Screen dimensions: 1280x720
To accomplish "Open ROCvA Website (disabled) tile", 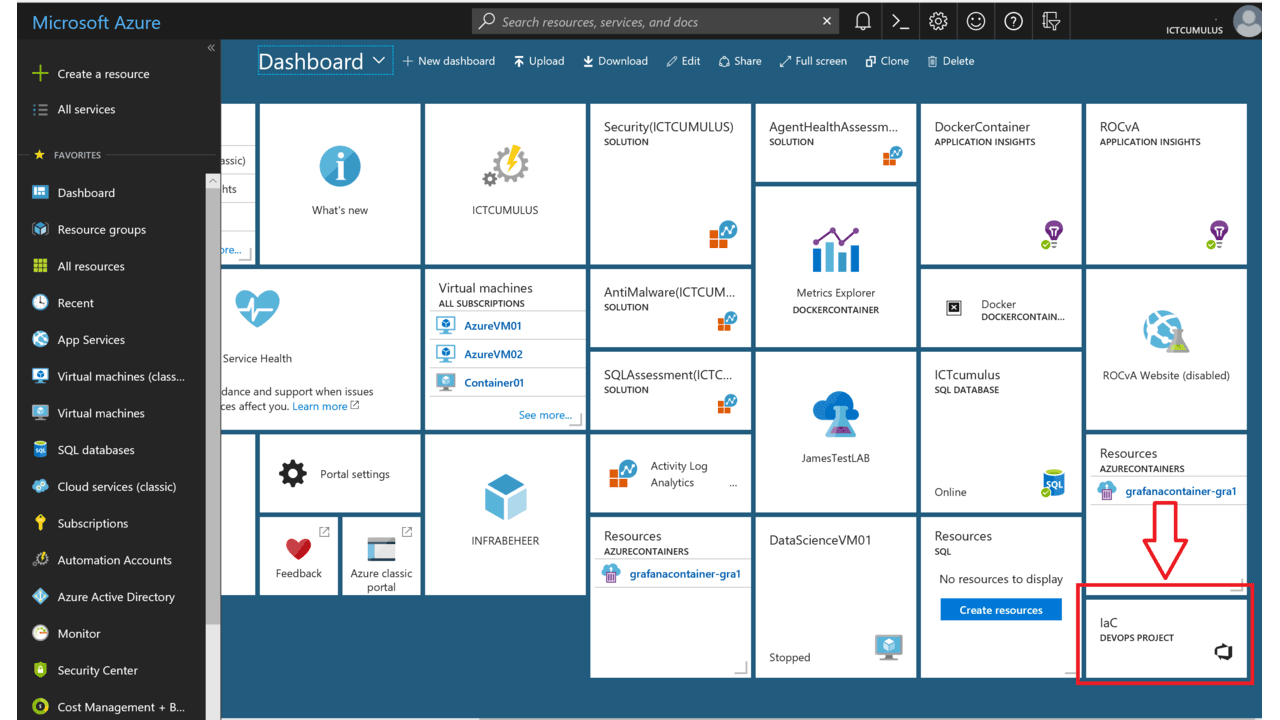I will point(1166,349).
